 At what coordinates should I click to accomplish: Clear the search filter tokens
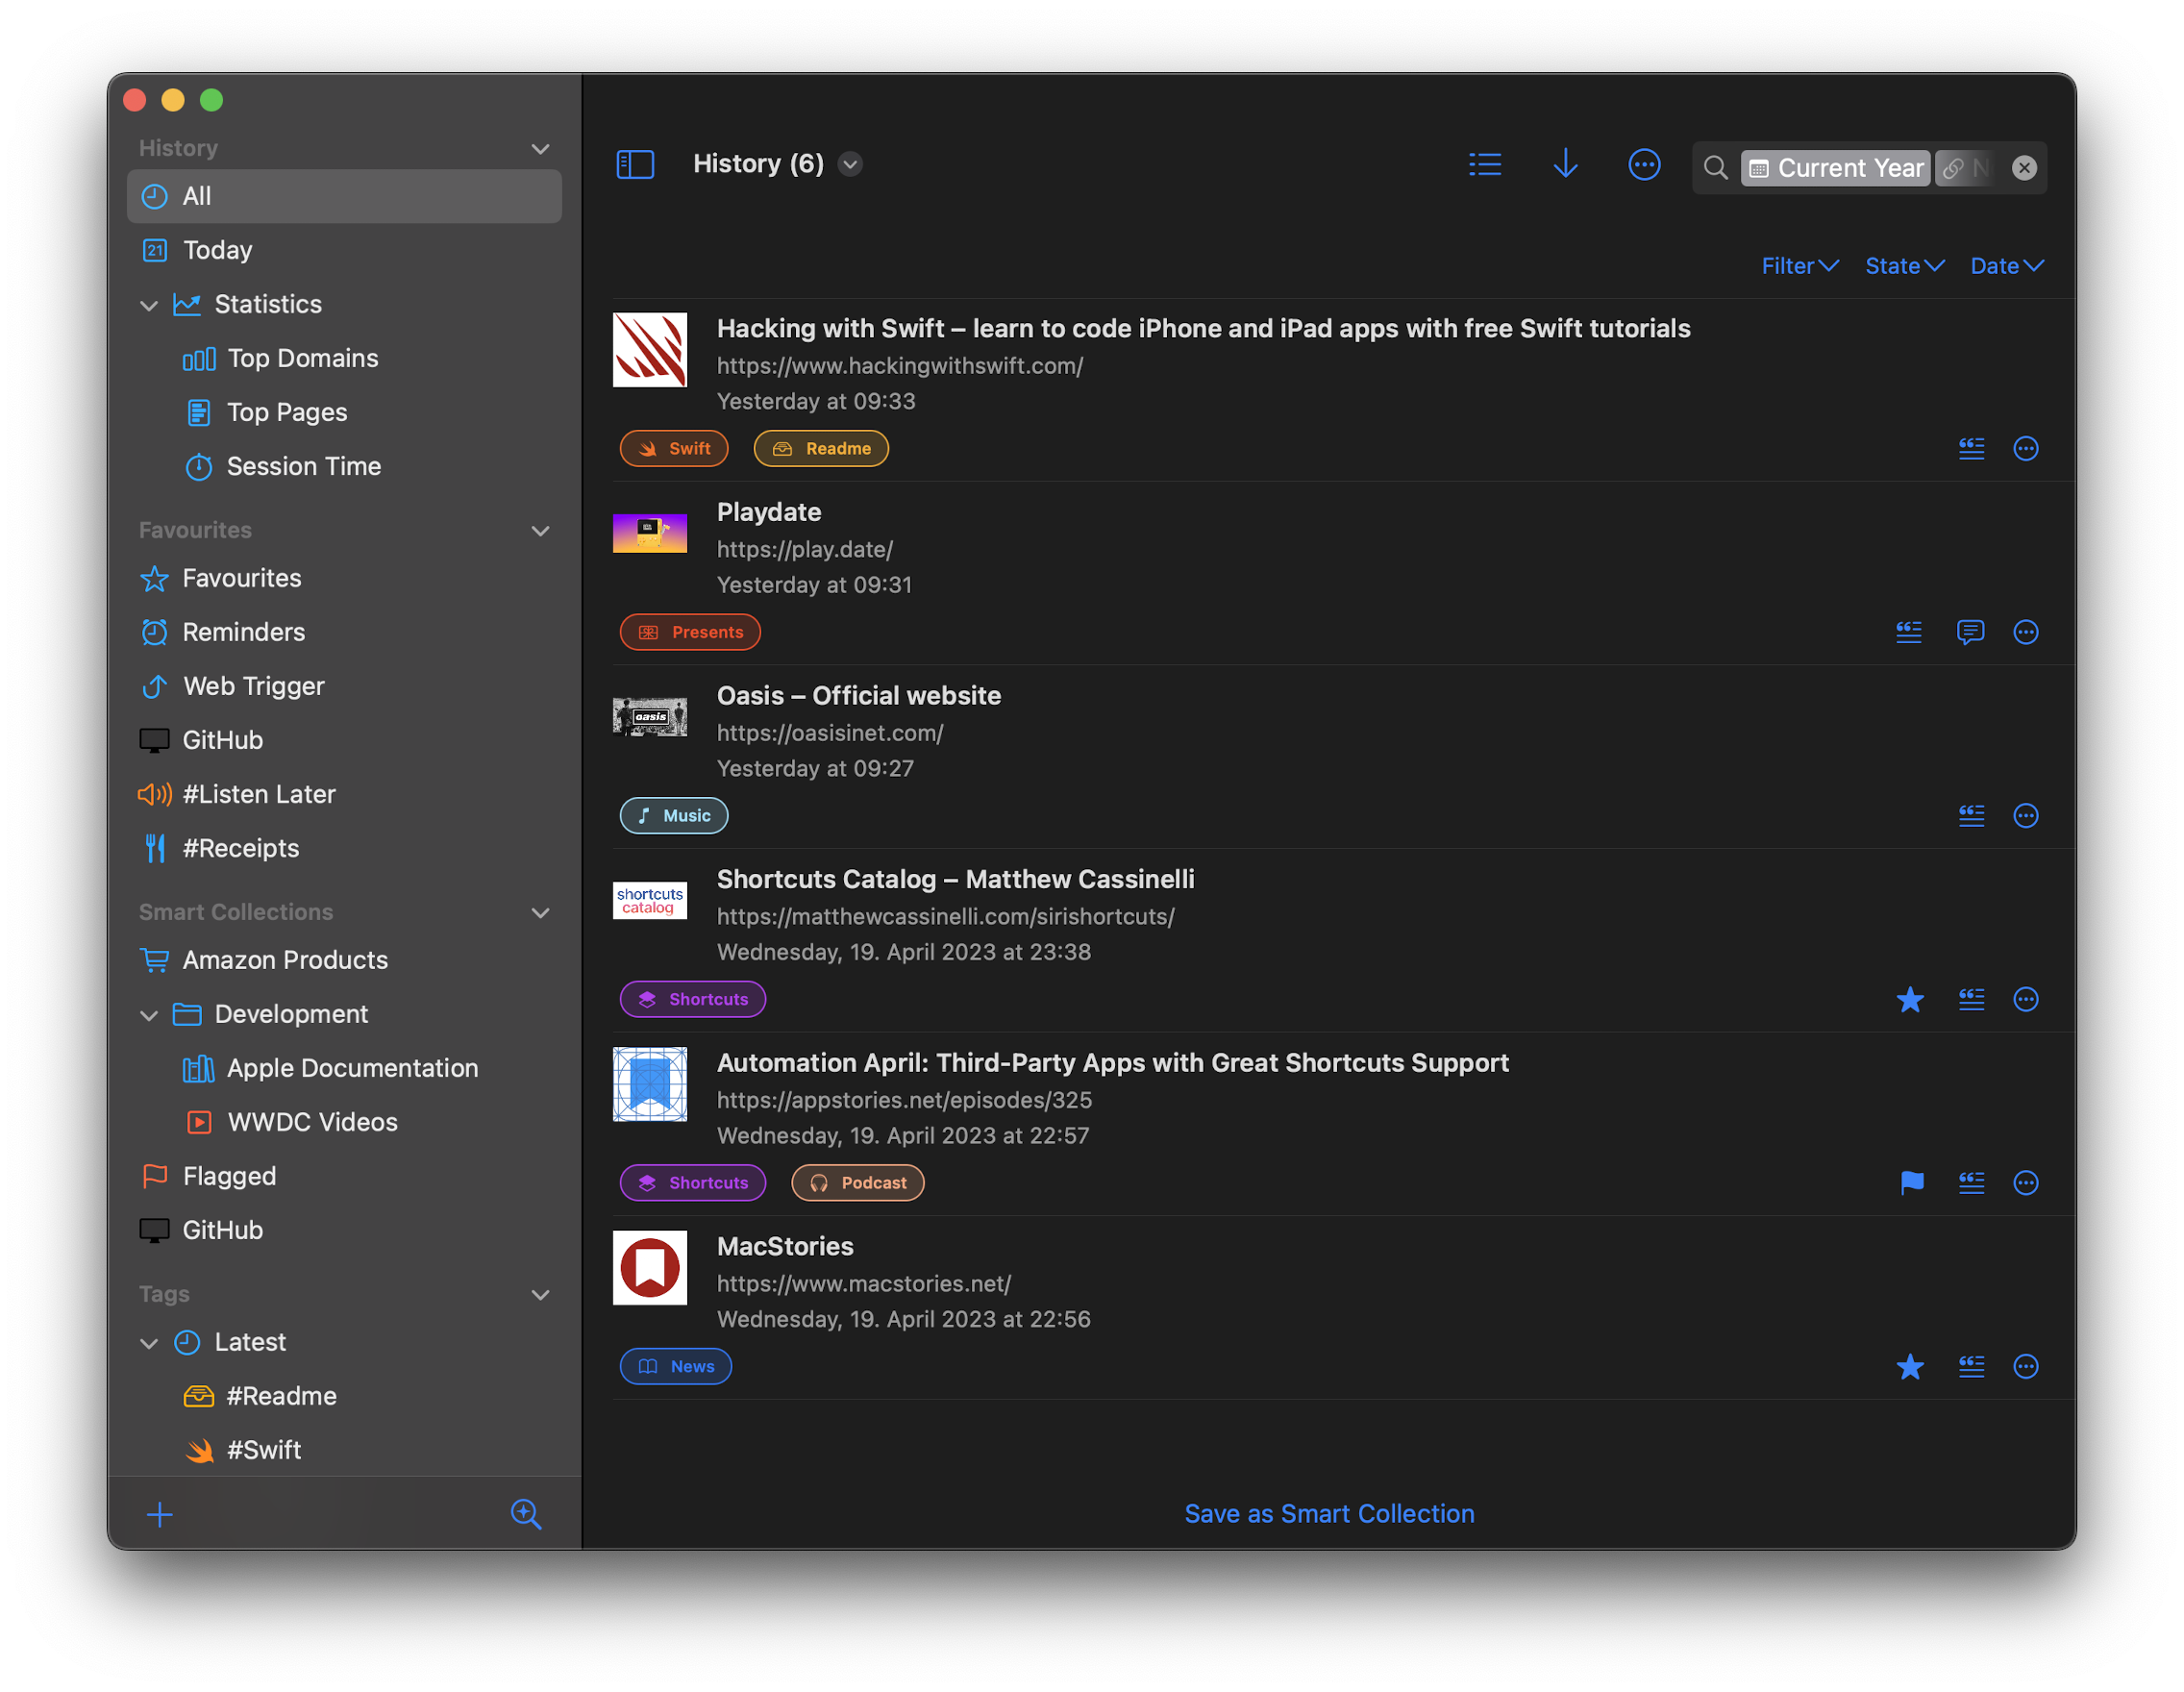(2024, 168)
